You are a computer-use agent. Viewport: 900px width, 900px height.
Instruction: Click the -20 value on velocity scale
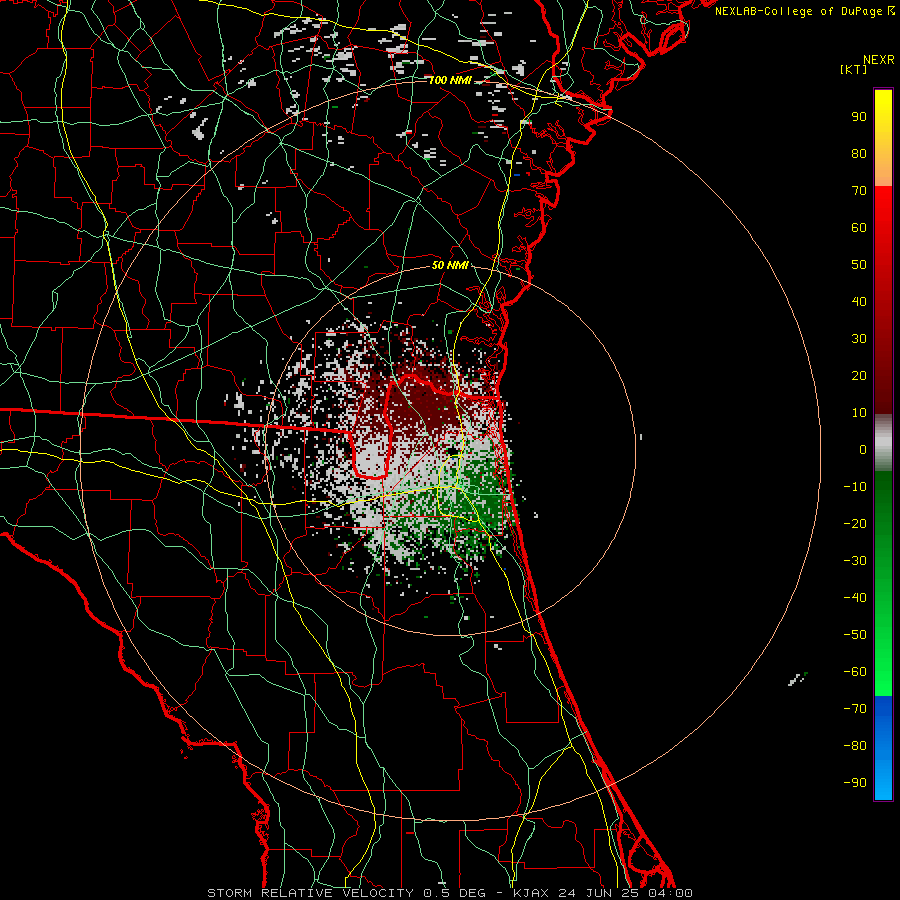(x=855, y=524)
